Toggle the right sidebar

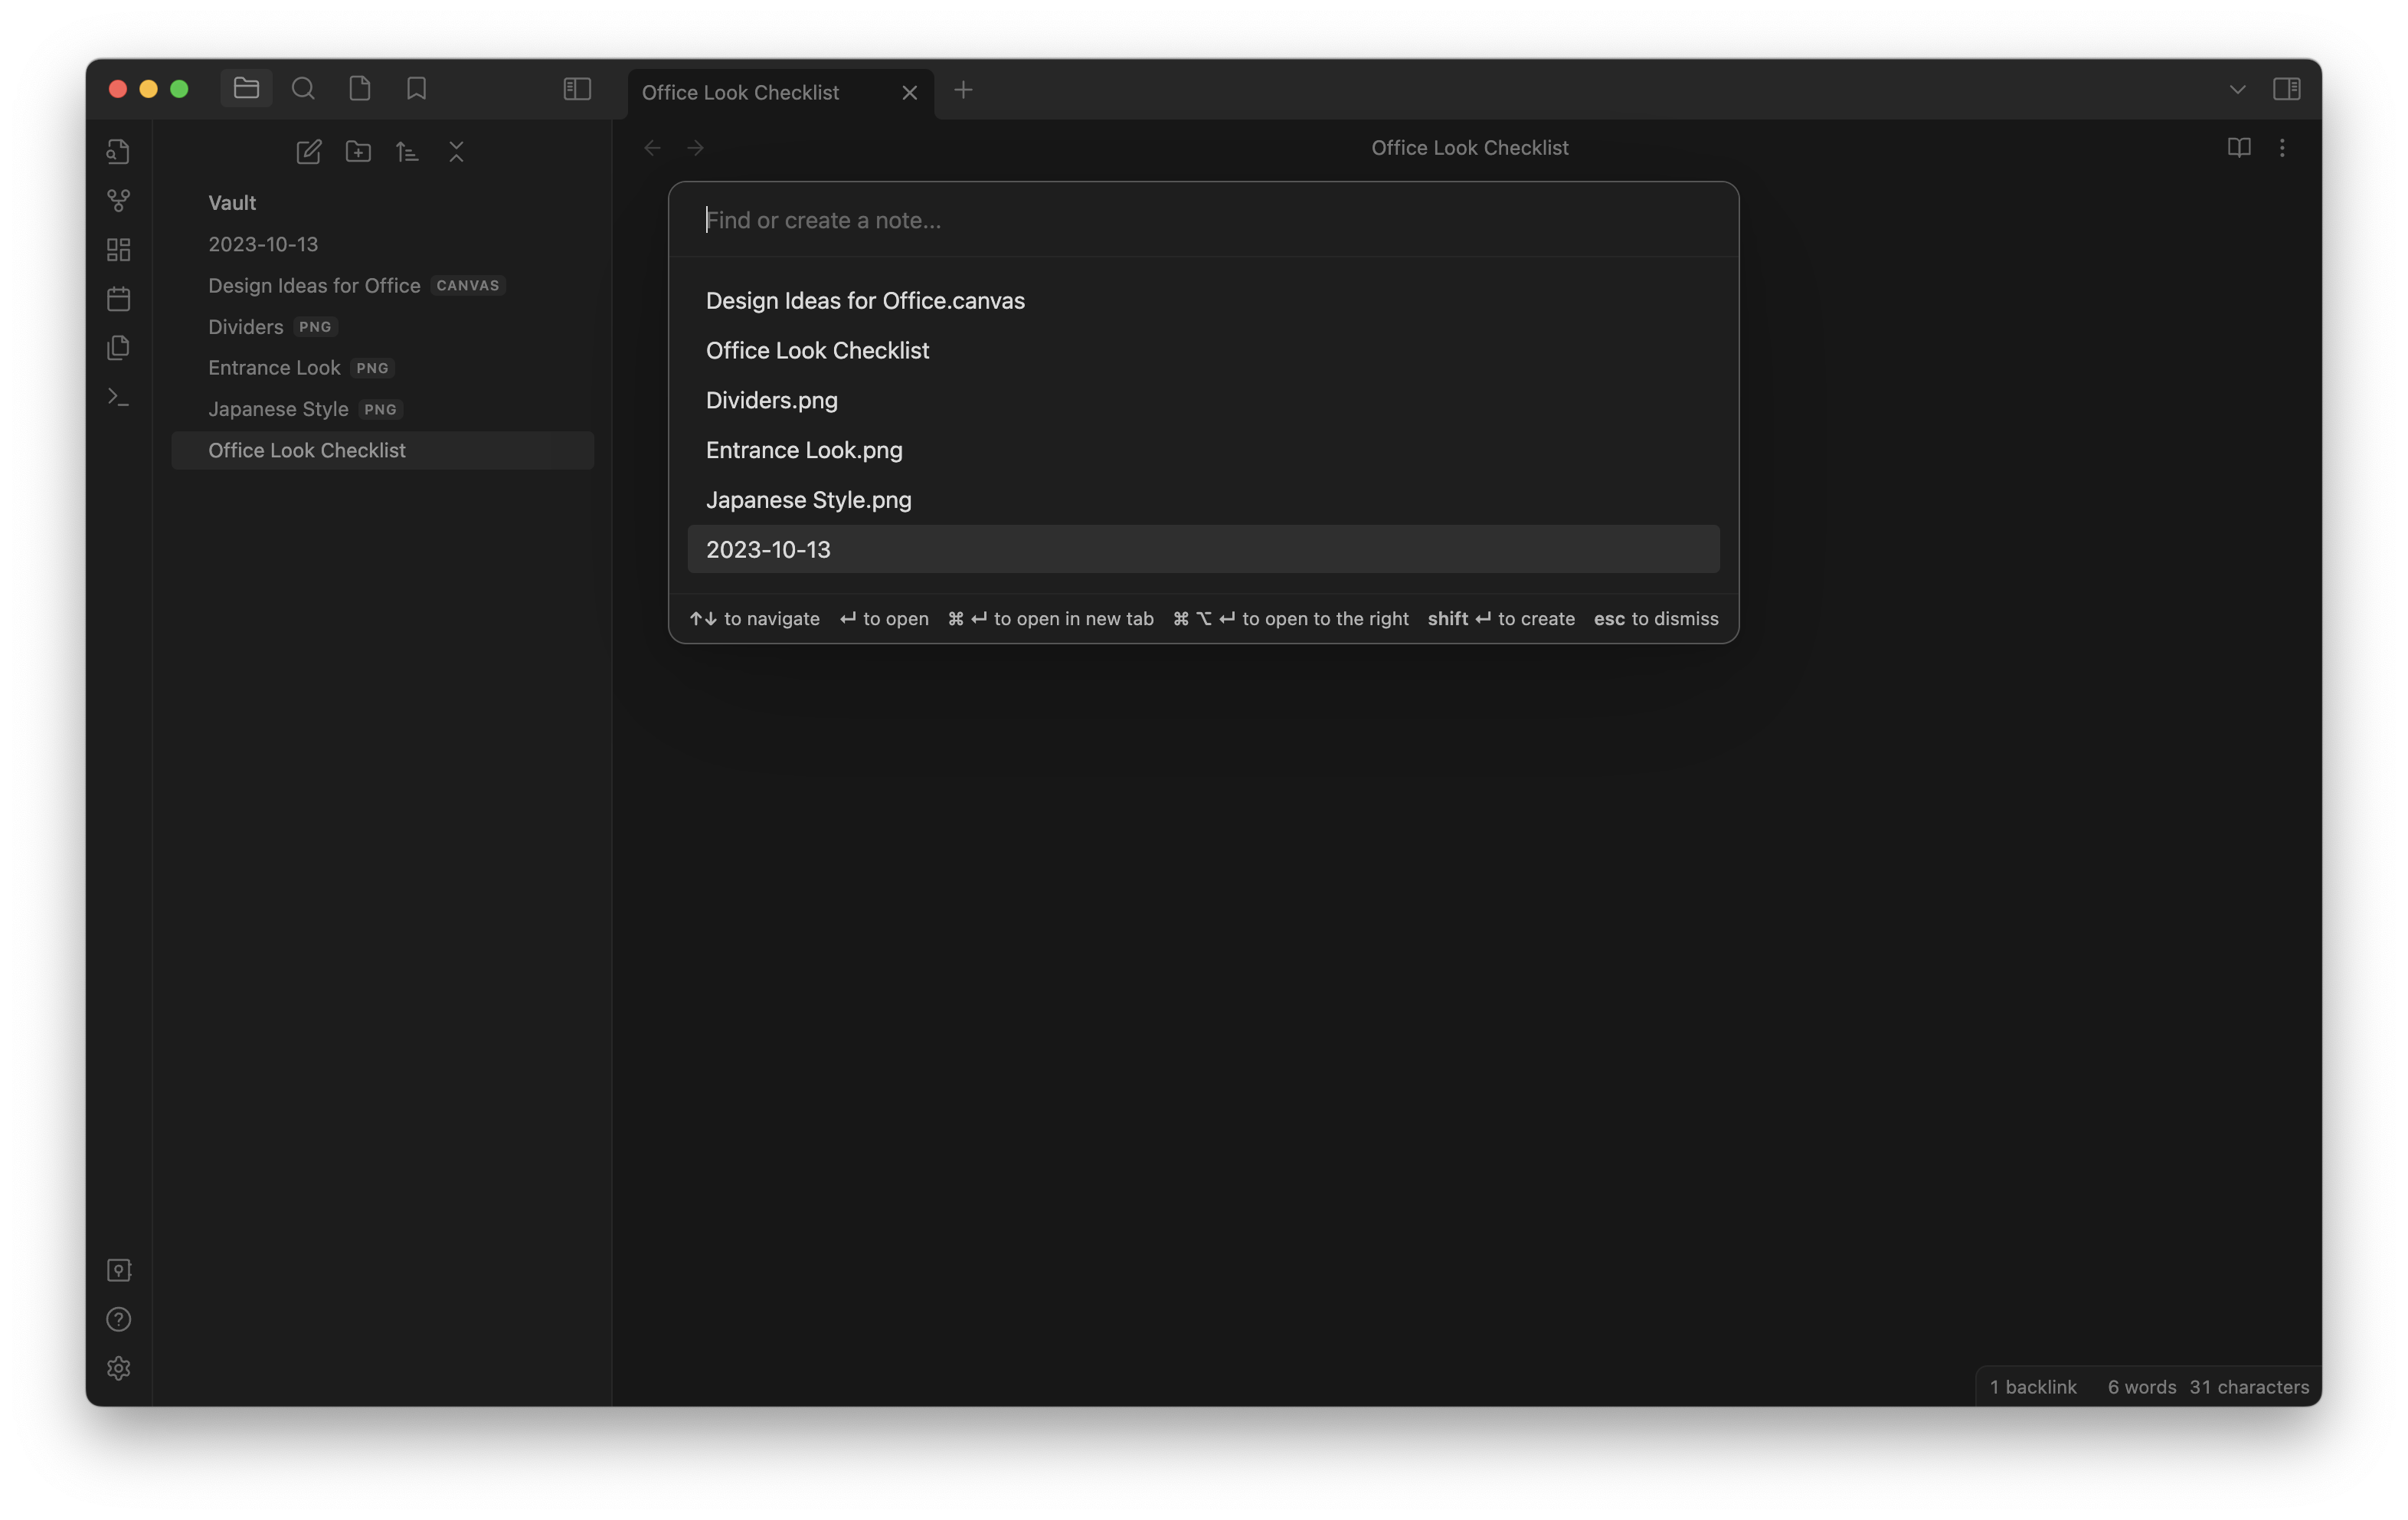(x=2288, y=88)
